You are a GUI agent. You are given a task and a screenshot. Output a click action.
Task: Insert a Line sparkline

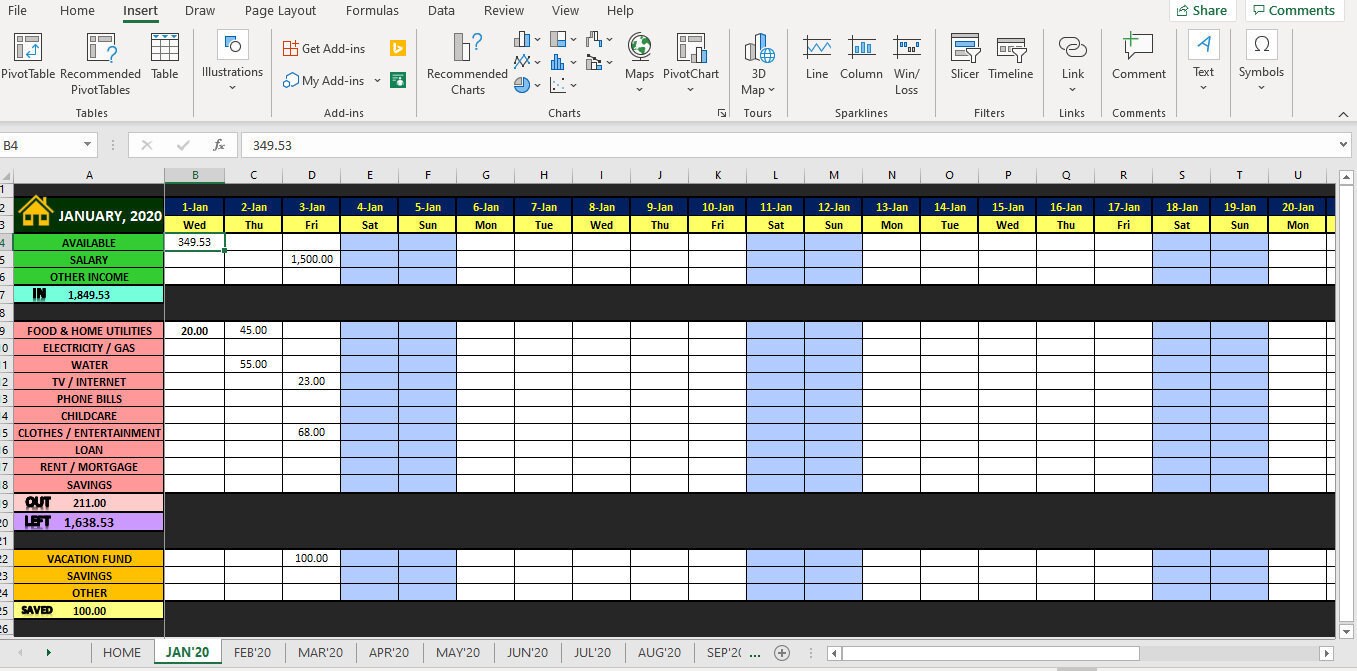[816, 60]
